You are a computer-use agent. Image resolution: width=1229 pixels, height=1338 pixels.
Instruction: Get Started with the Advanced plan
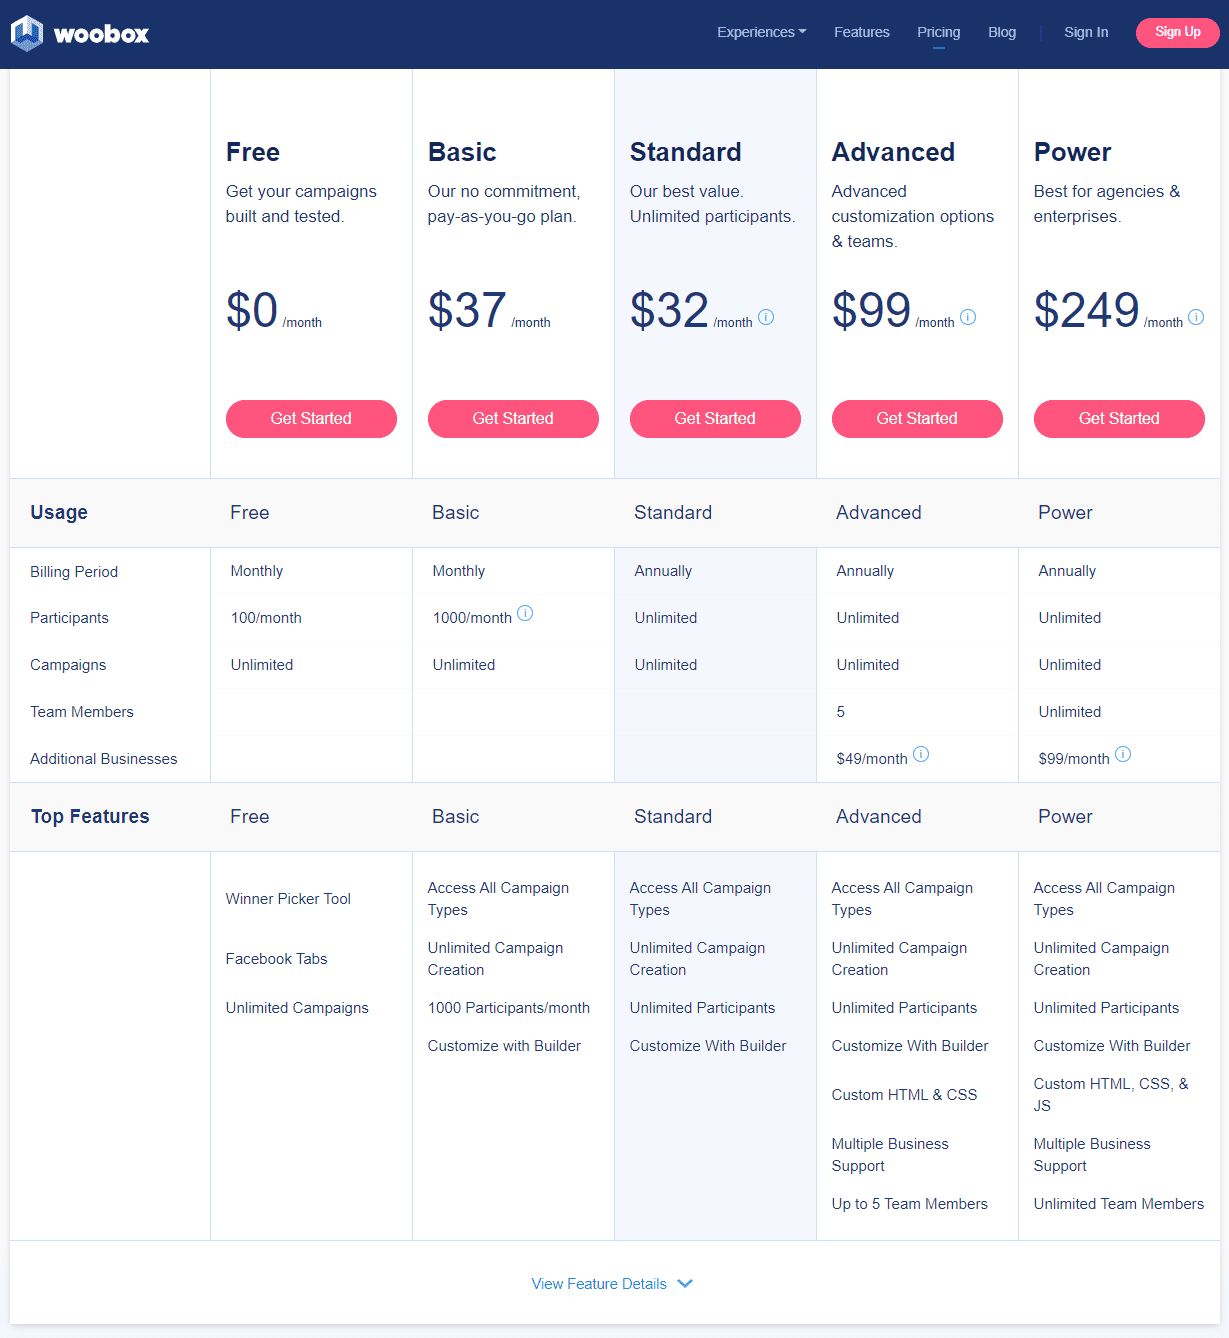click(x=917, y=418)
